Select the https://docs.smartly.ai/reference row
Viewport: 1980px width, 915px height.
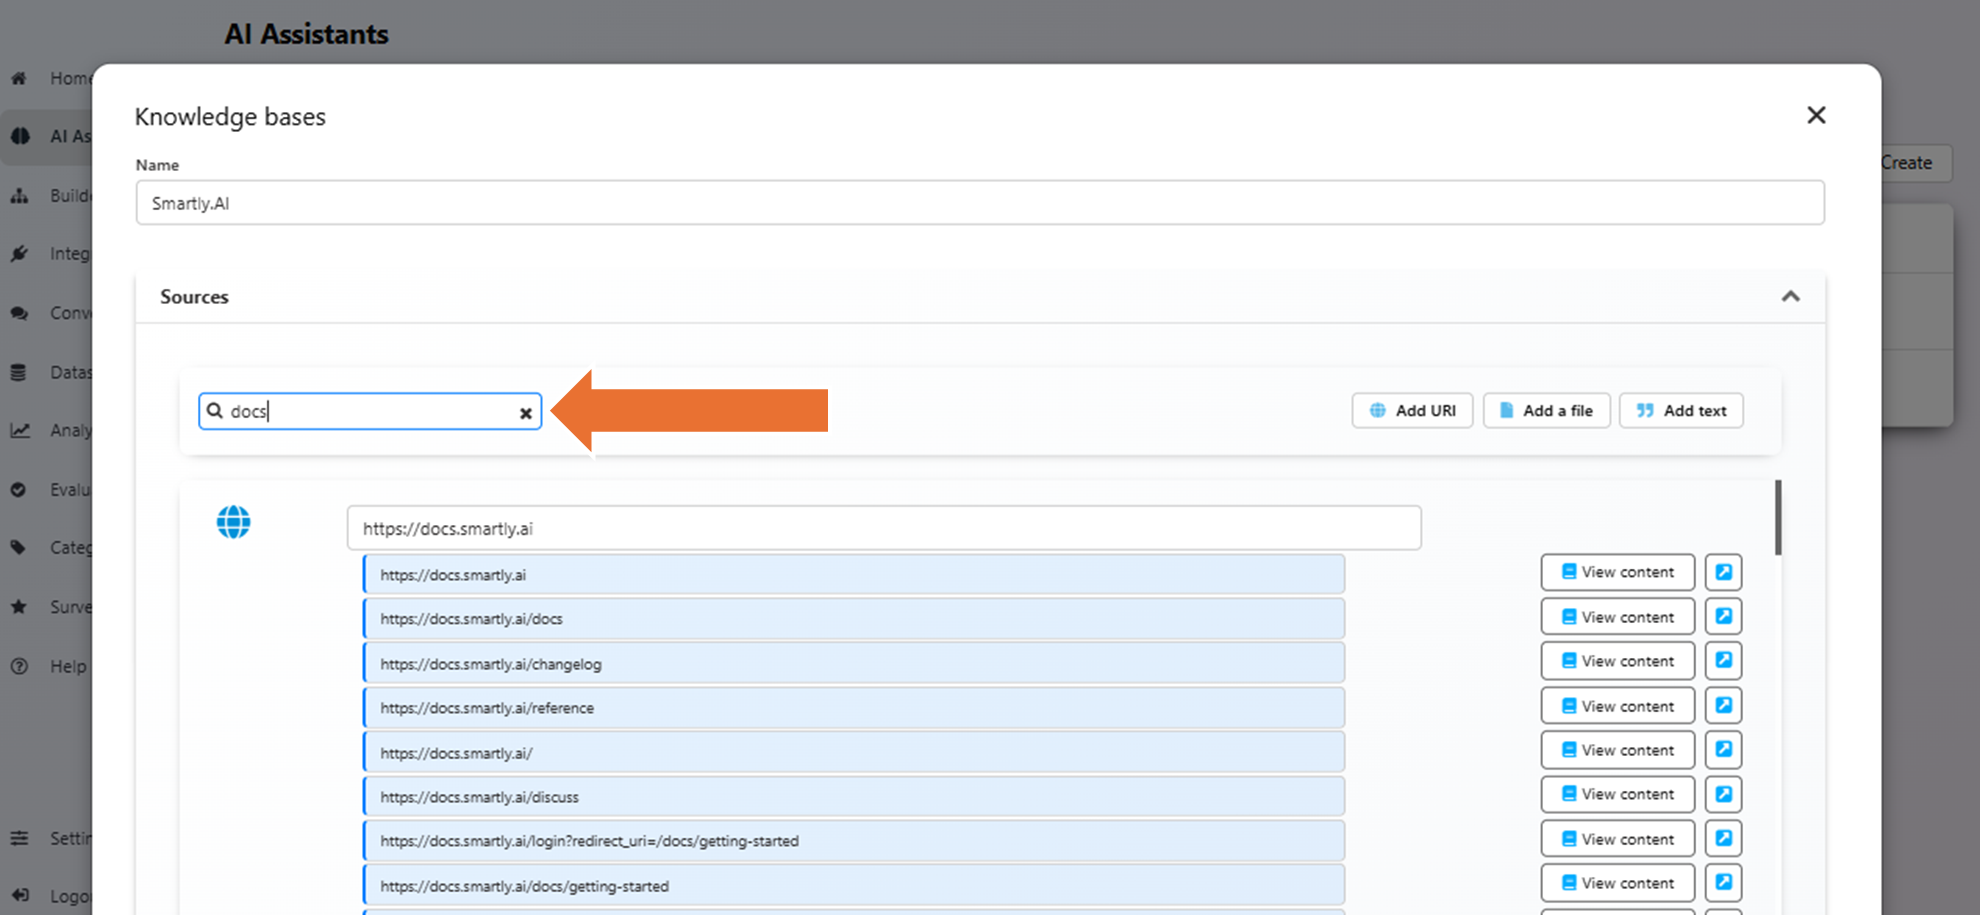pyautogui.click(x=854, y=707)
